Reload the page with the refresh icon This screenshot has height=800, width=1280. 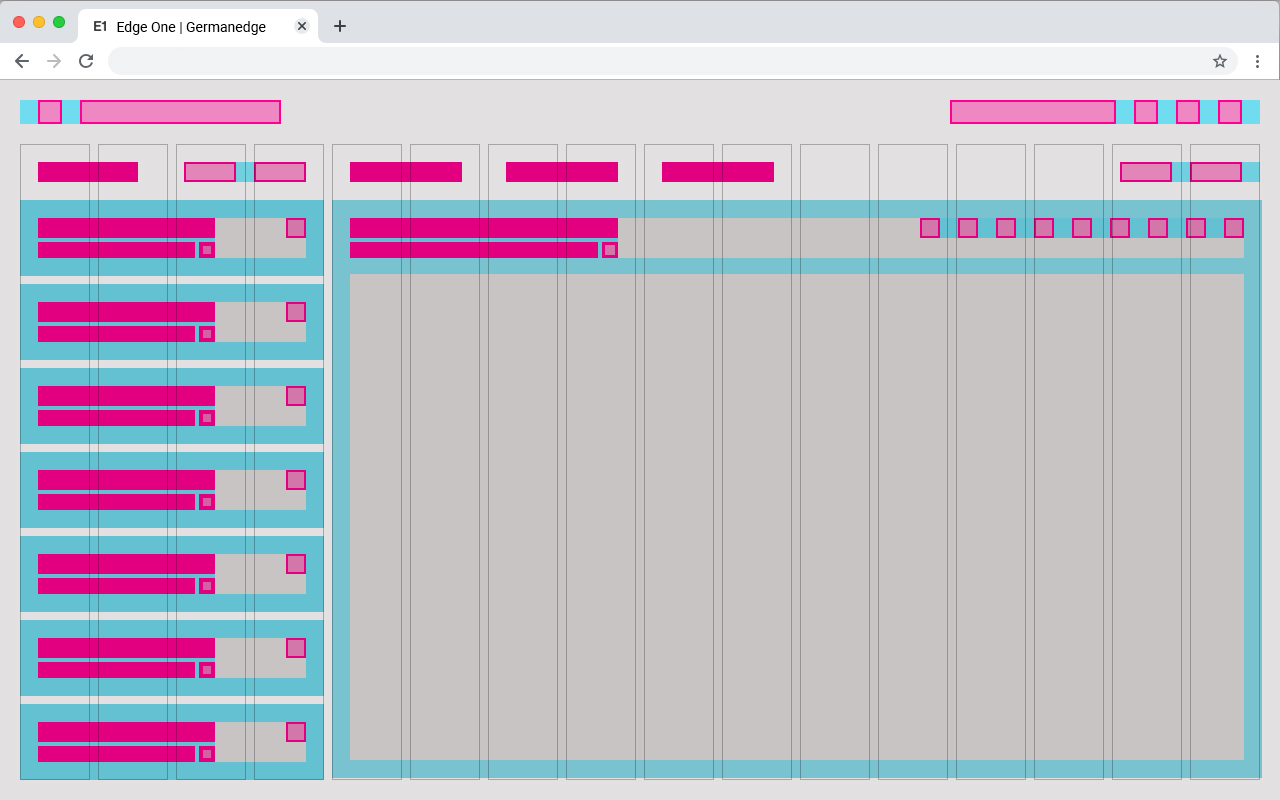pos(86,61)
